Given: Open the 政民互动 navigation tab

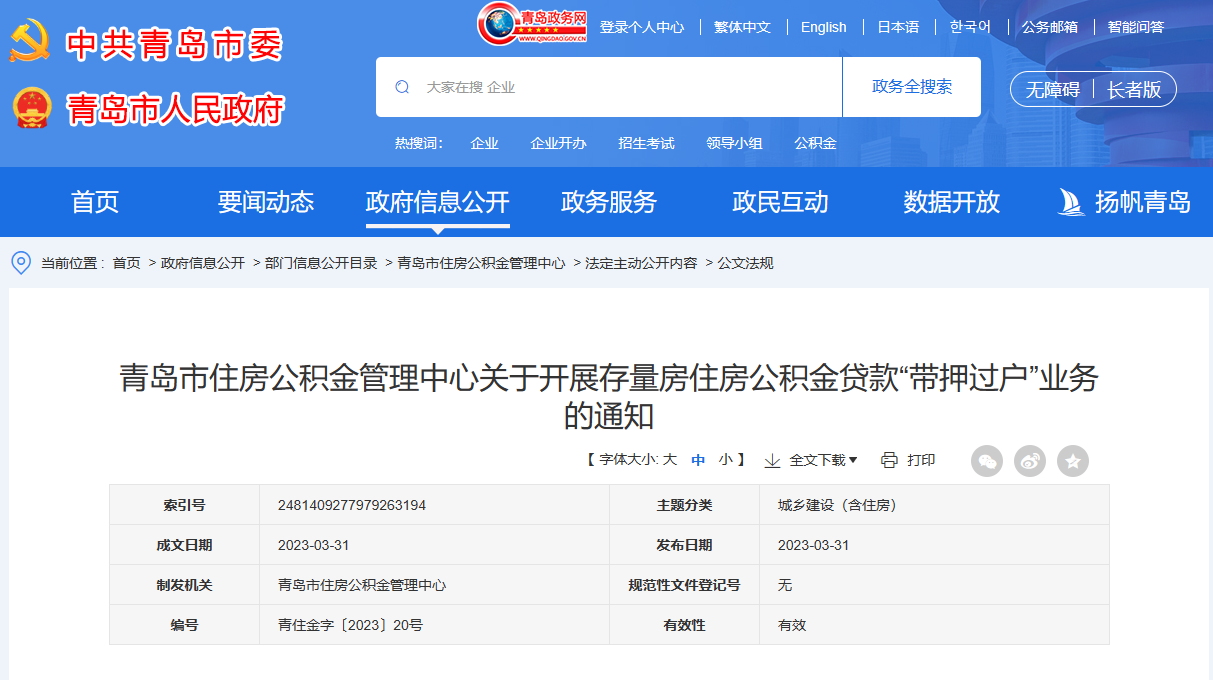Looking at the screenshot, I should (x=781, y=202).
